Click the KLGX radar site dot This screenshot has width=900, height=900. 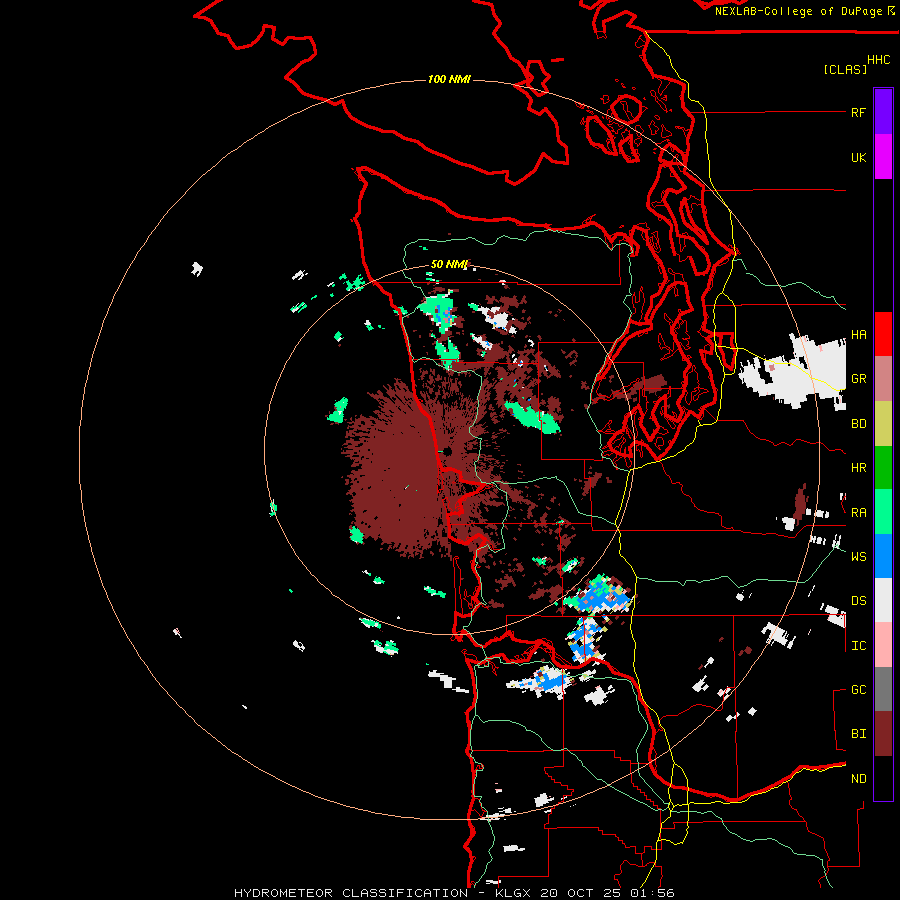tap(447, 452)
